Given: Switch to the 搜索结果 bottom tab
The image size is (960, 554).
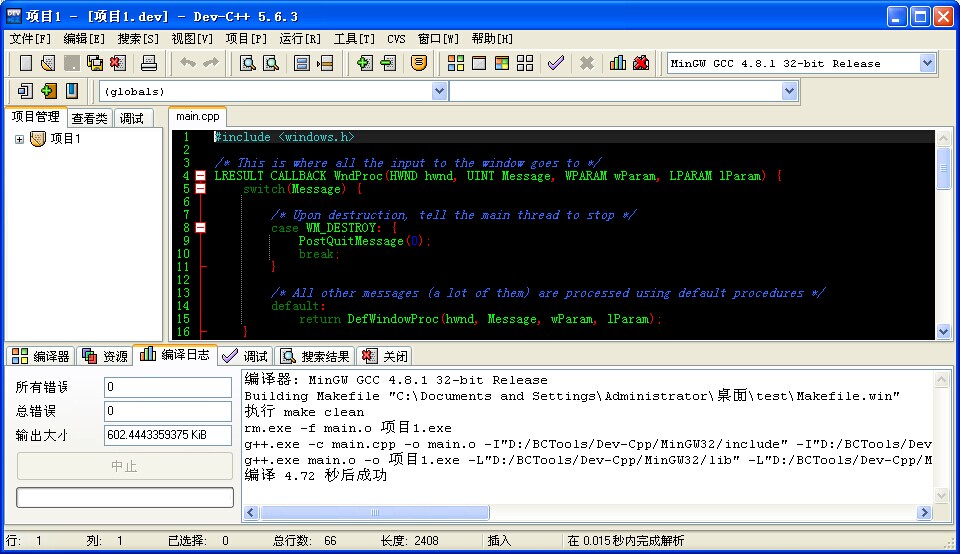Looking at the screenshot, I should (x=315, y=356).
